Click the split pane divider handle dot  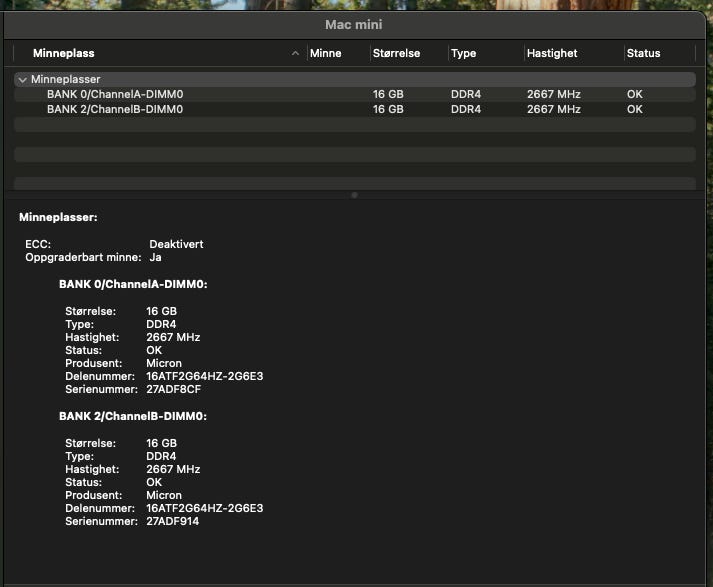click(354, 195)
